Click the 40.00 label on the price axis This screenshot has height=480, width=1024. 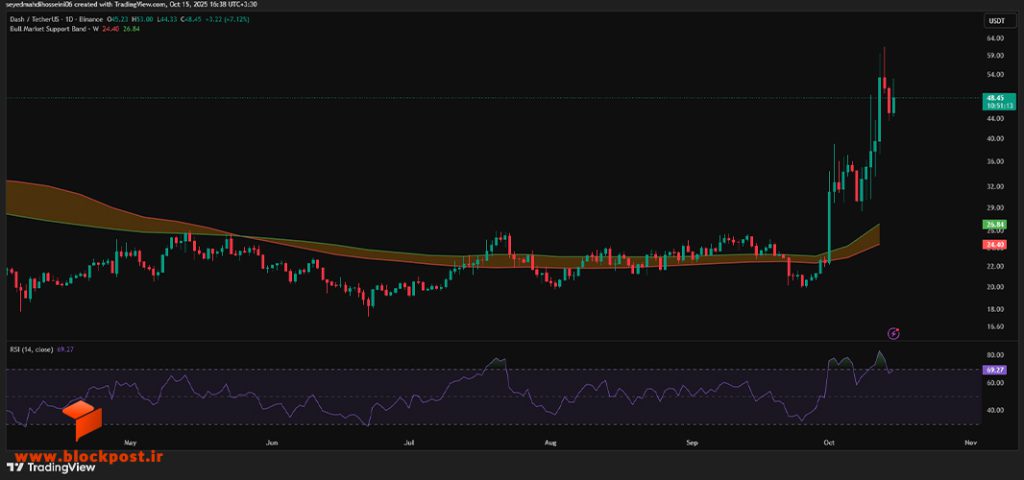[x=995, y=138]
